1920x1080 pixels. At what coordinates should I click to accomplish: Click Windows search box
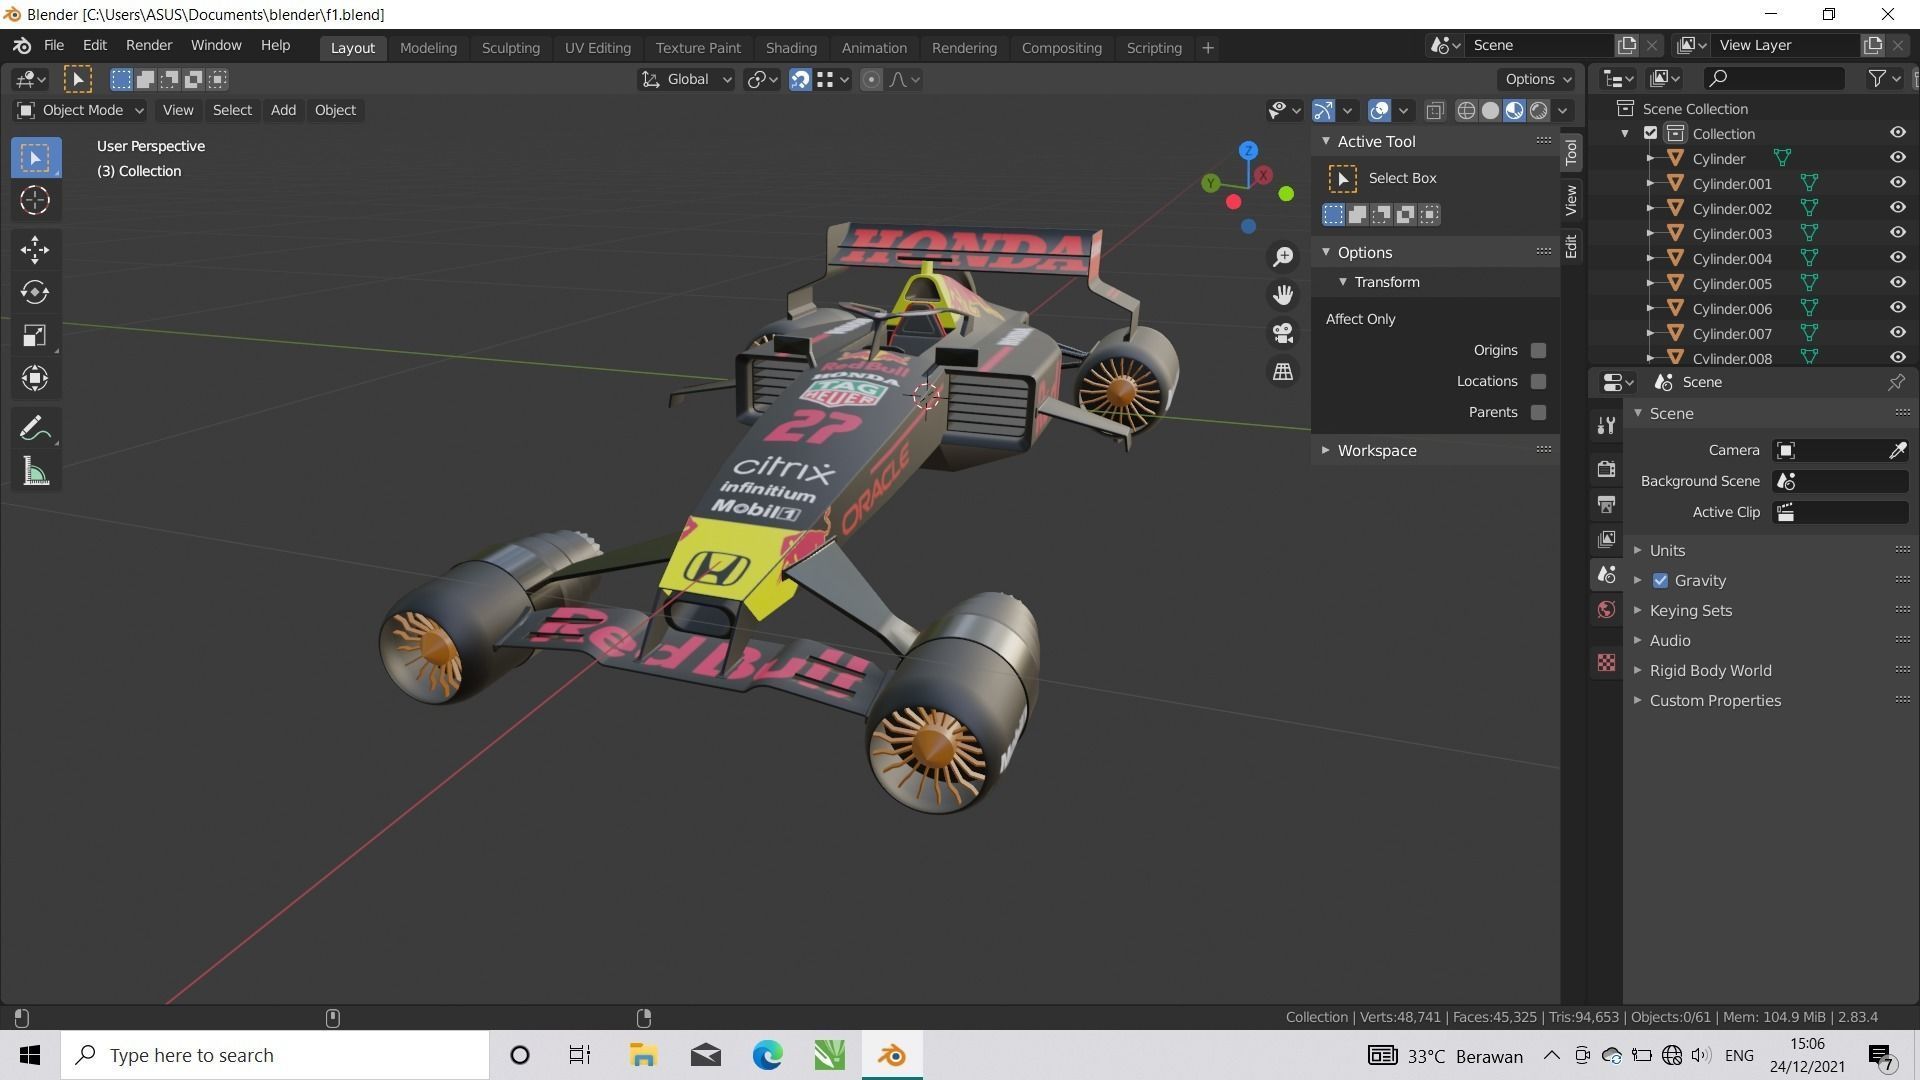tap(275, 1055)
